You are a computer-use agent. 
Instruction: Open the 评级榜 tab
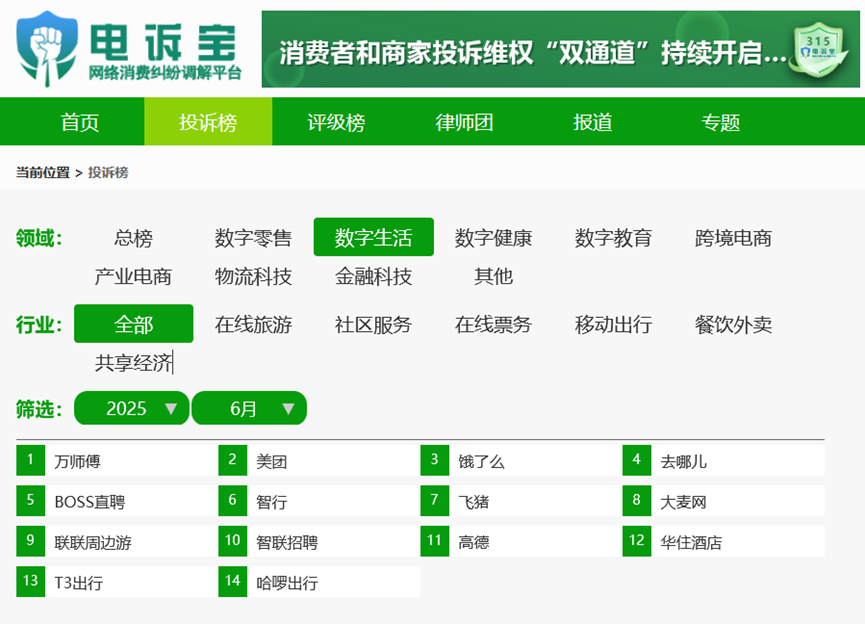(x=336, y=122)
